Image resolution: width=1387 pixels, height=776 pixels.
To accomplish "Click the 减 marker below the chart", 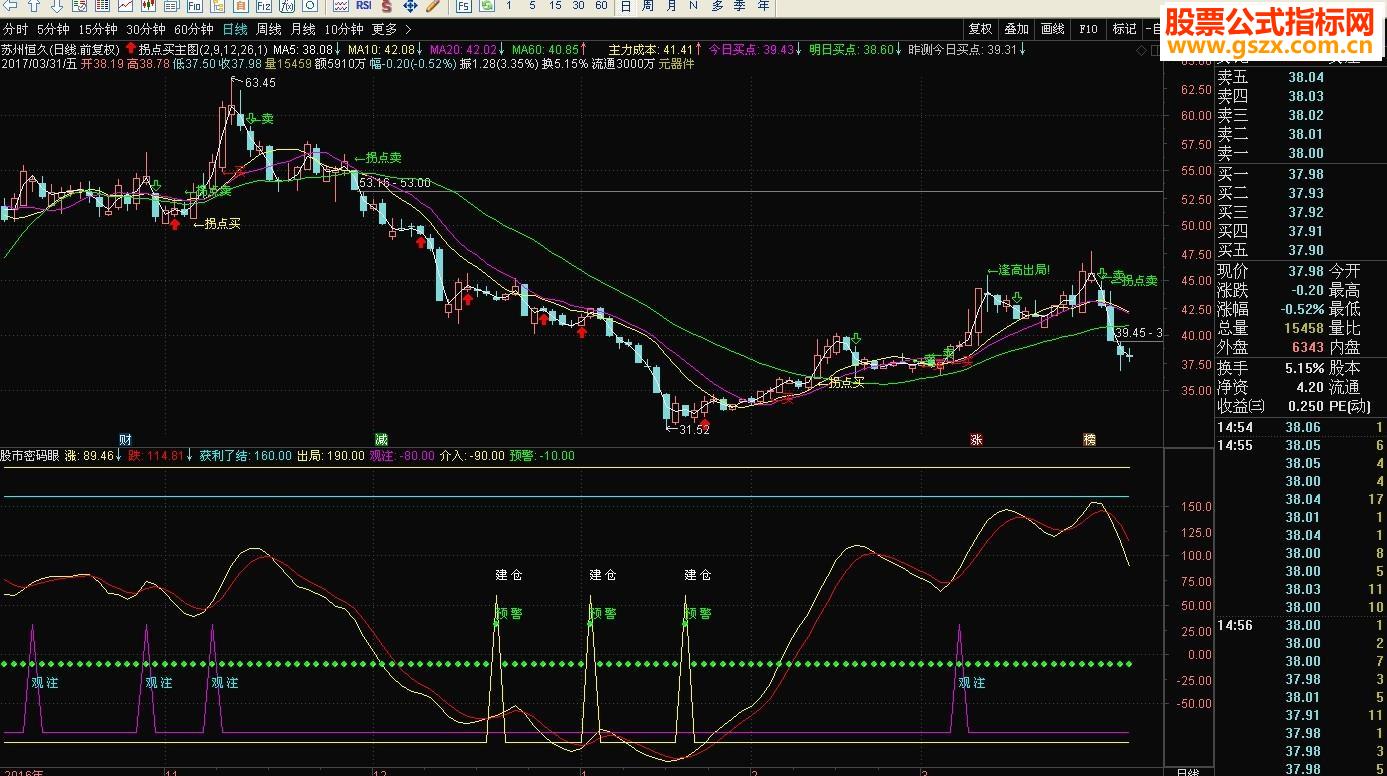I will click(381, 439).
